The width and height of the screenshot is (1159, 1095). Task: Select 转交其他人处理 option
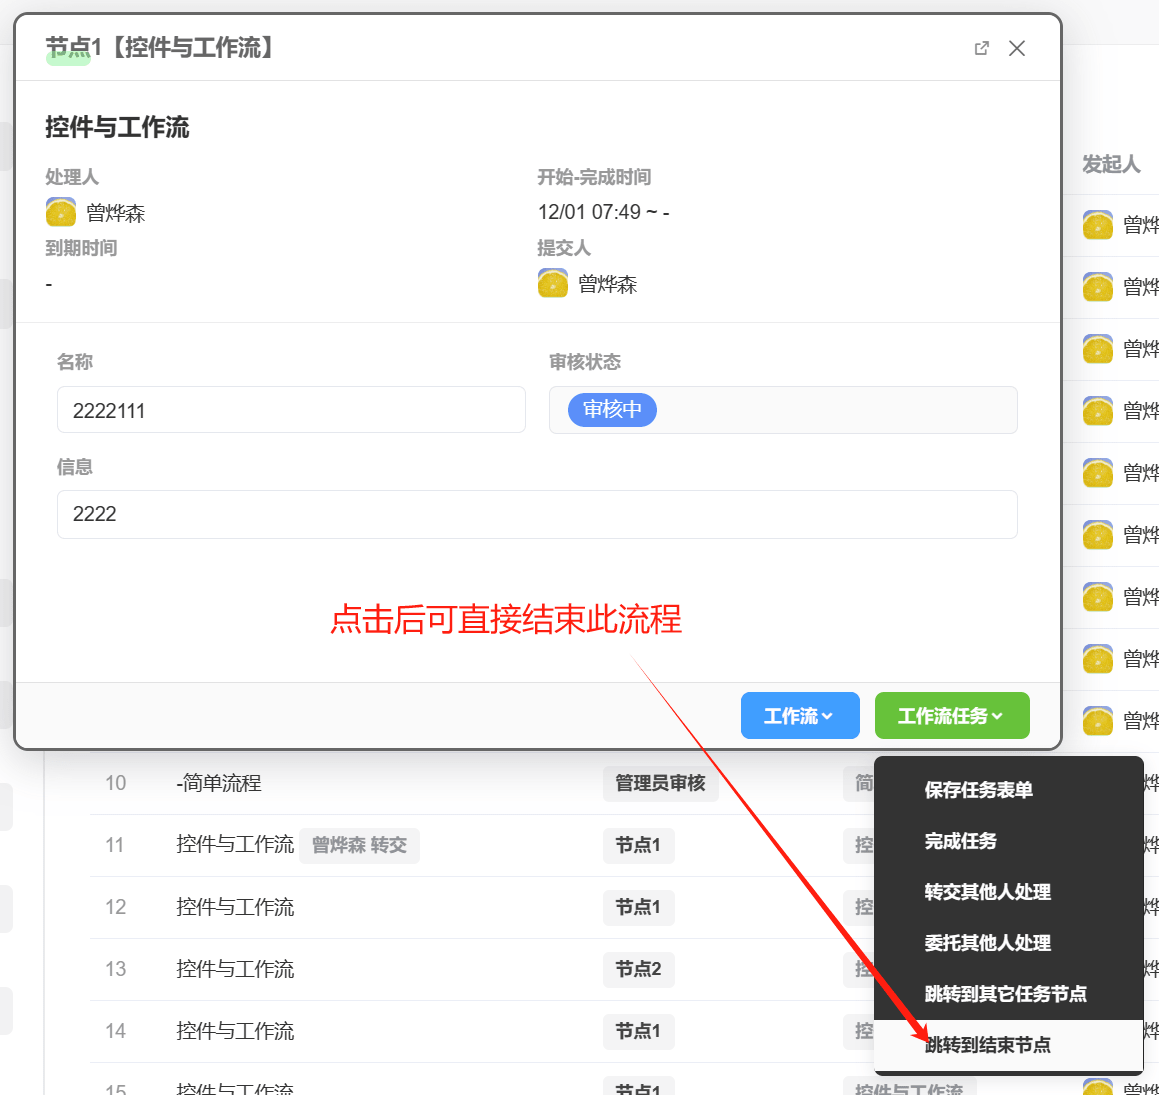point(987,892)
